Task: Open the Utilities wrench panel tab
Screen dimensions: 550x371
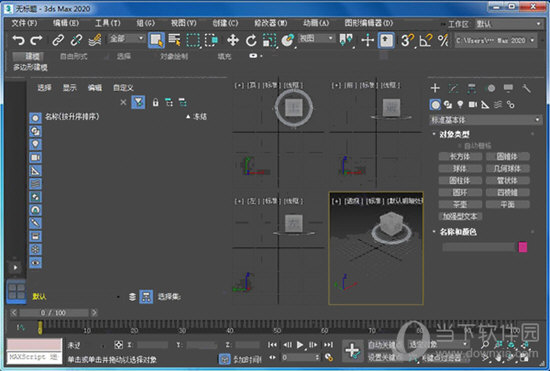Action: click(x=526, y=88)
